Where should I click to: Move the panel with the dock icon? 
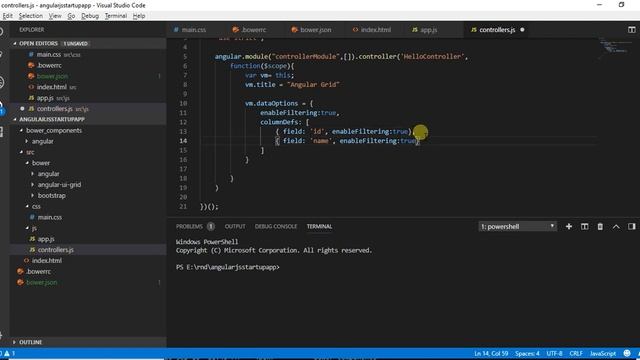click(x=631, y=227)
